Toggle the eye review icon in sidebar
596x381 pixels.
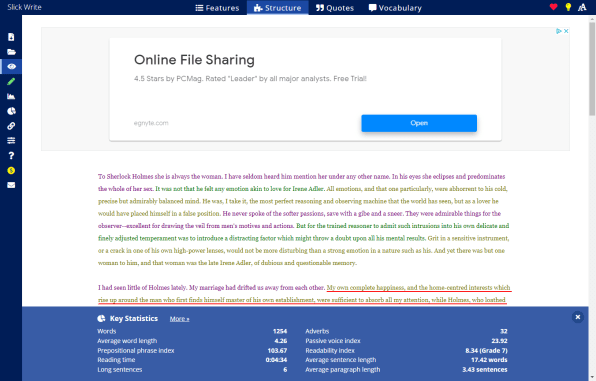tap(11, 67)
